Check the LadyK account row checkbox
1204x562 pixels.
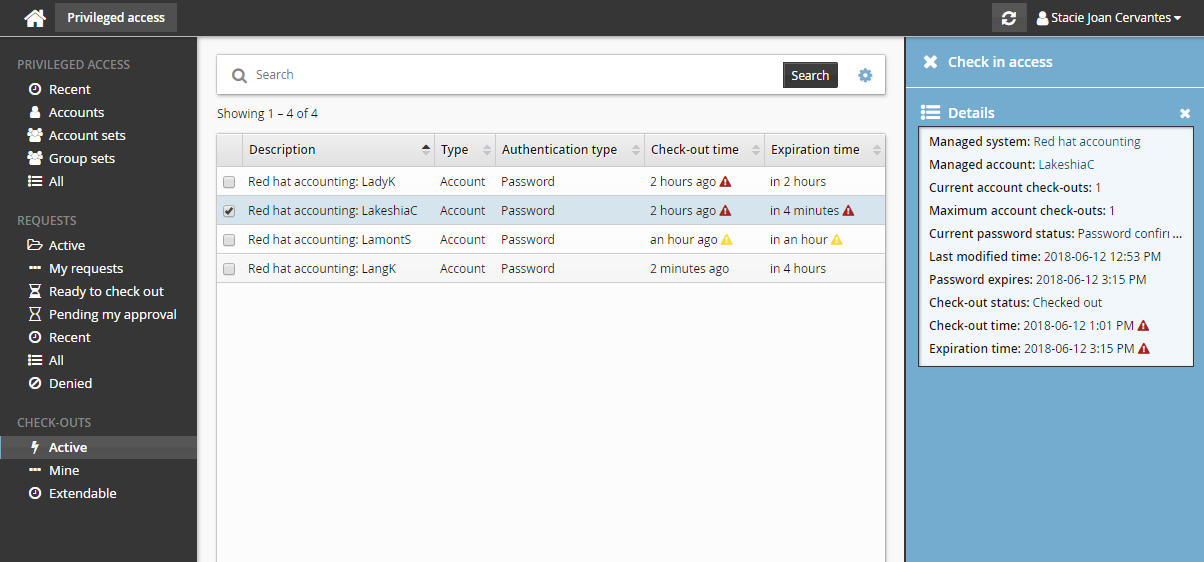coord(229,182)
